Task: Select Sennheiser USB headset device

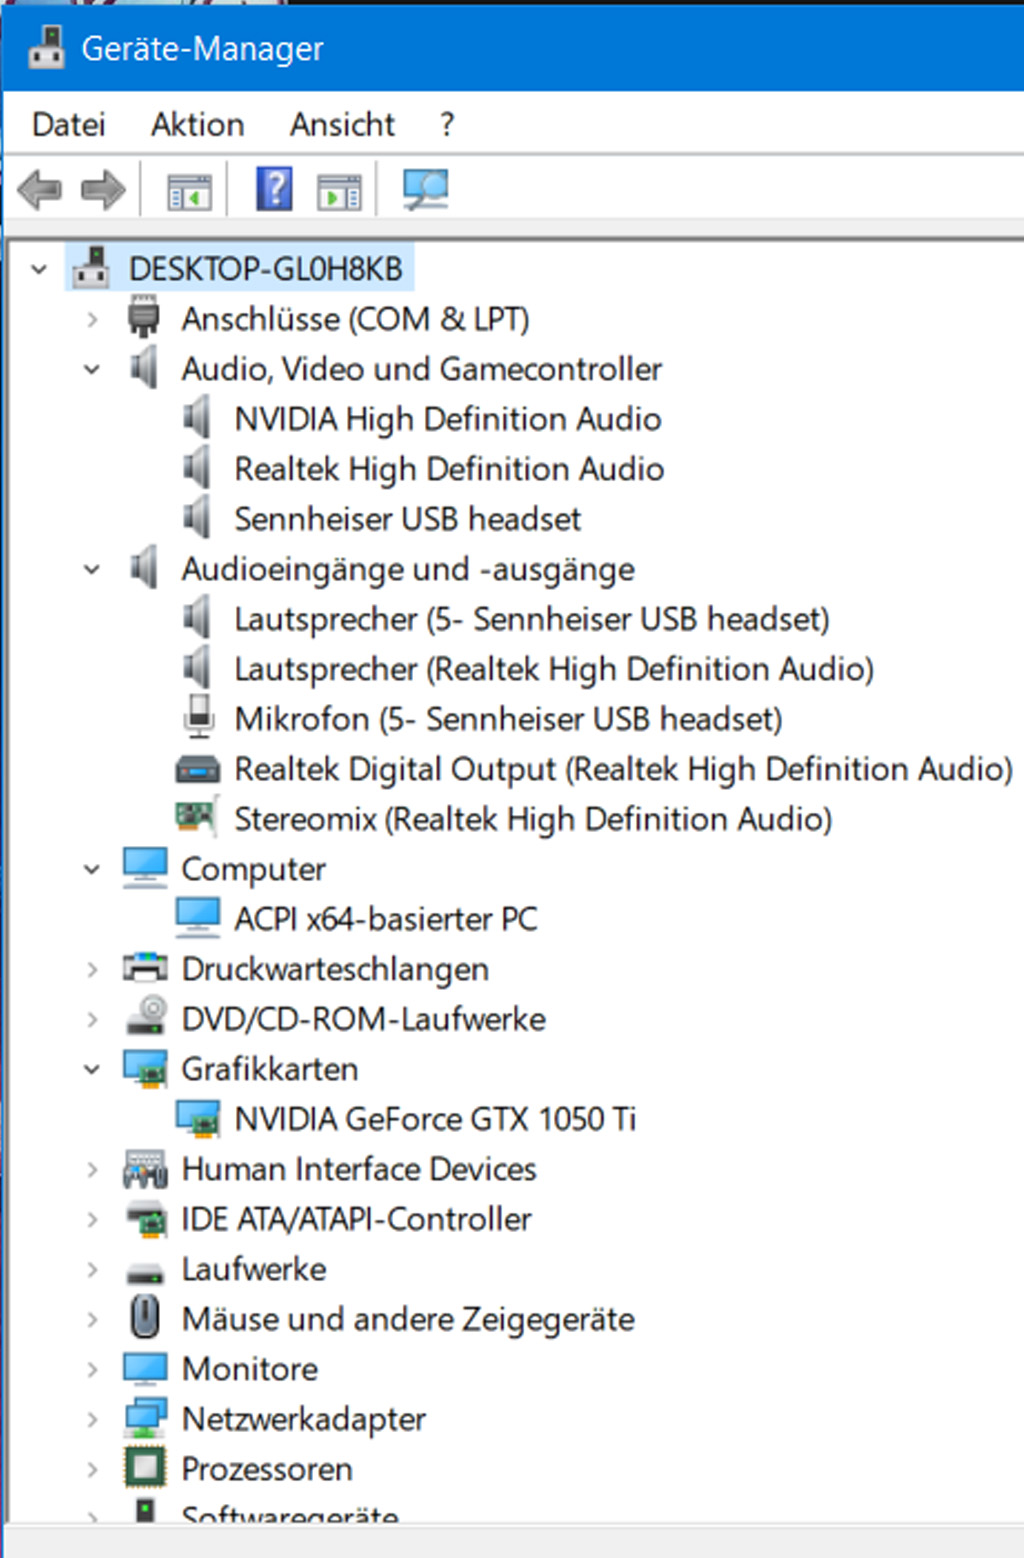Action: point(407,518)
